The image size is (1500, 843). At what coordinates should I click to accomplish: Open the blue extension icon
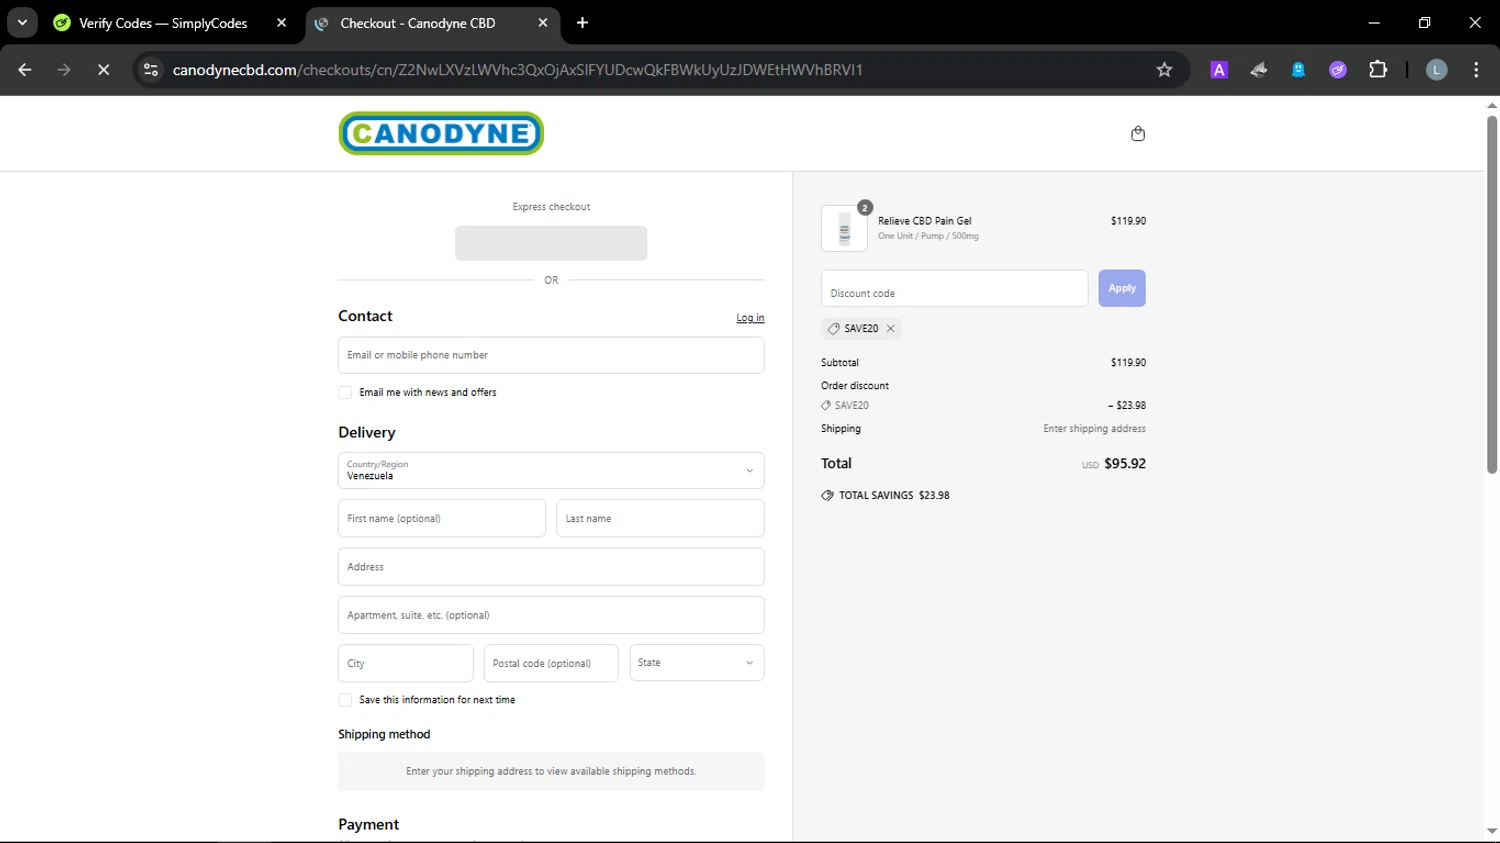(1298, 70)
